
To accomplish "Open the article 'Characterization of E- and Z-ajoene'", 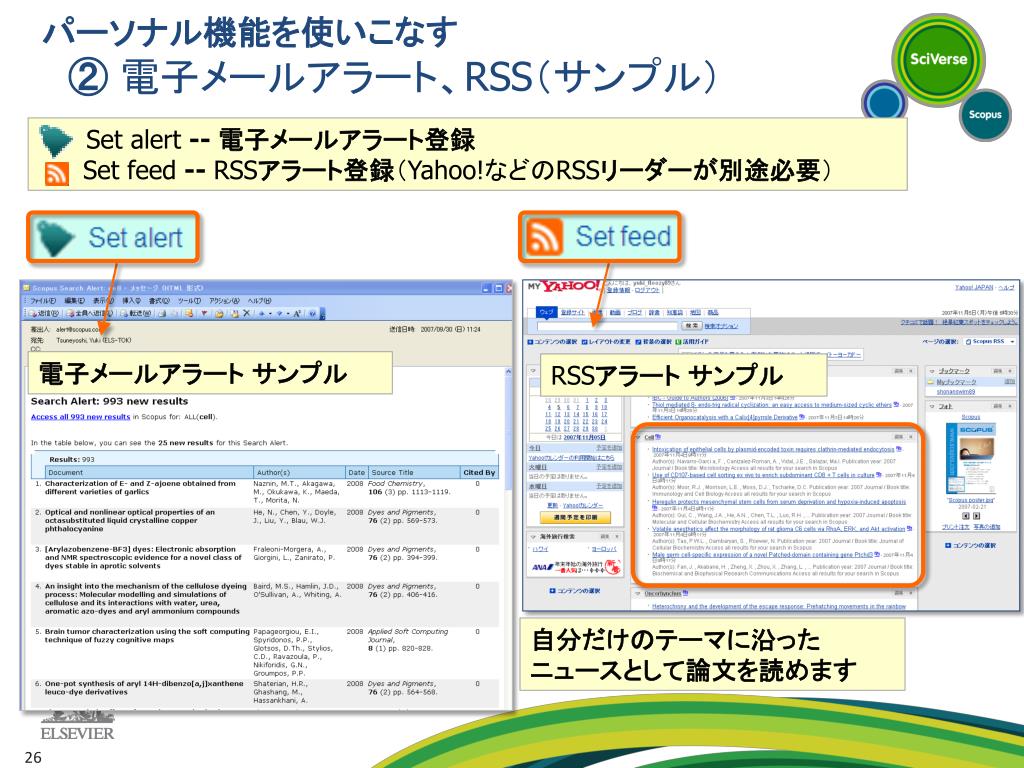I will pyautogui.click(x=140, y=488).
